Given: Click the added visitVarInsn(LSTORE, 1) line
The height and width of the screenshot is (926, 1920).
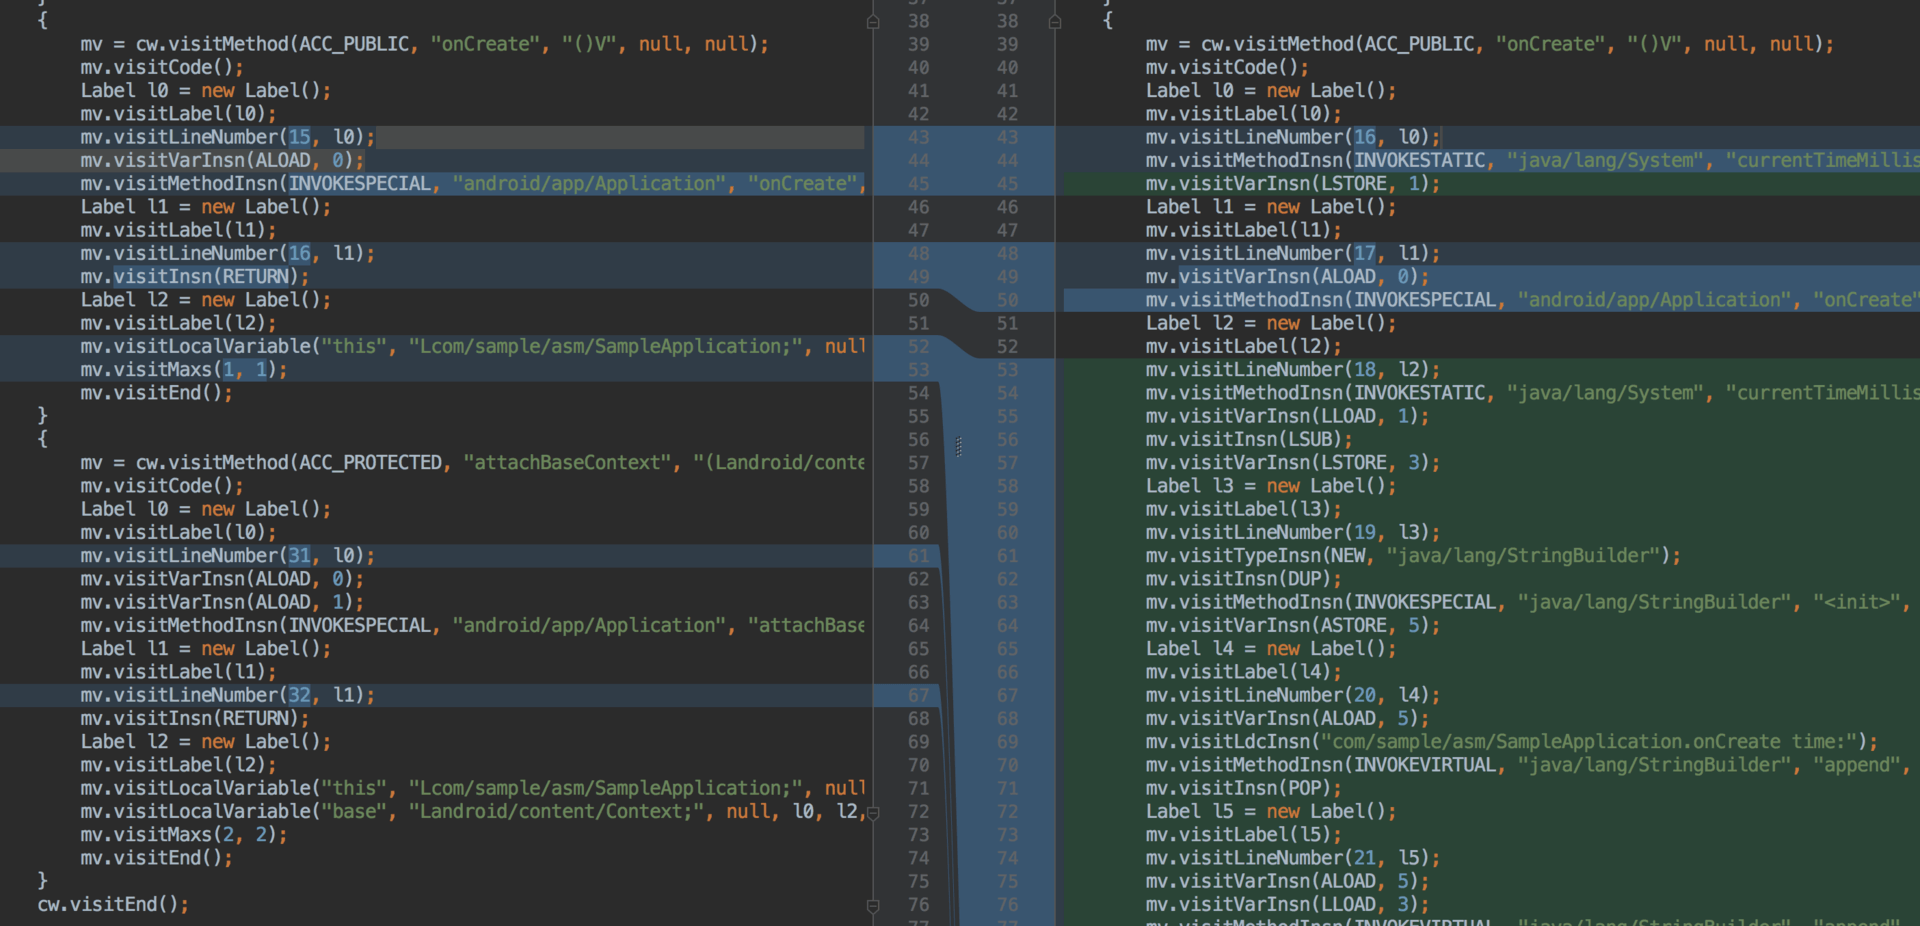Looking at the screenshot, I should click(1292, 184).
